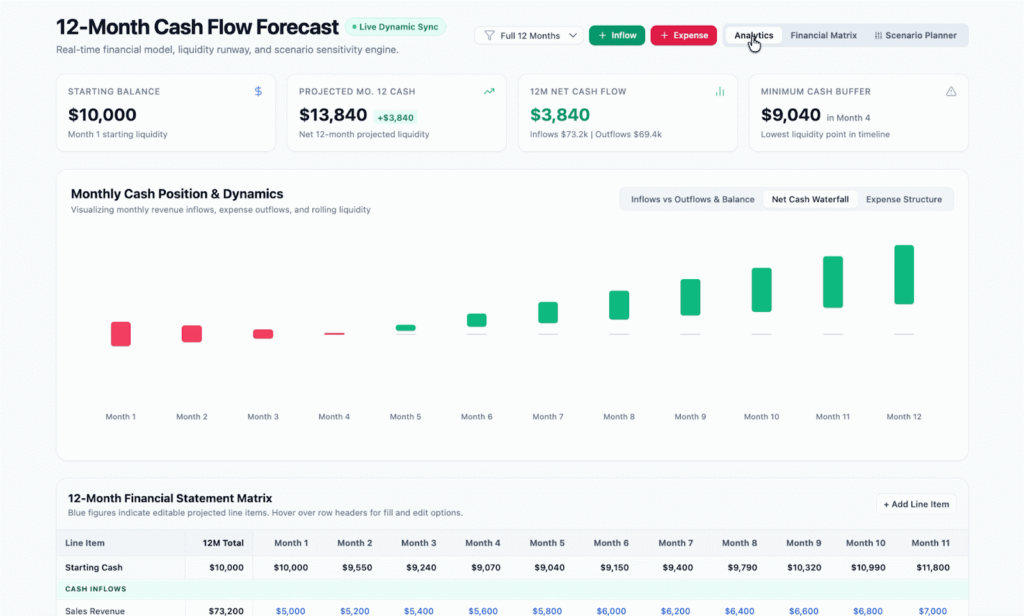Edit Sales Revenue Month 2 value $5,200
Screen dimensions: 1024x616
tap(355, 611)
